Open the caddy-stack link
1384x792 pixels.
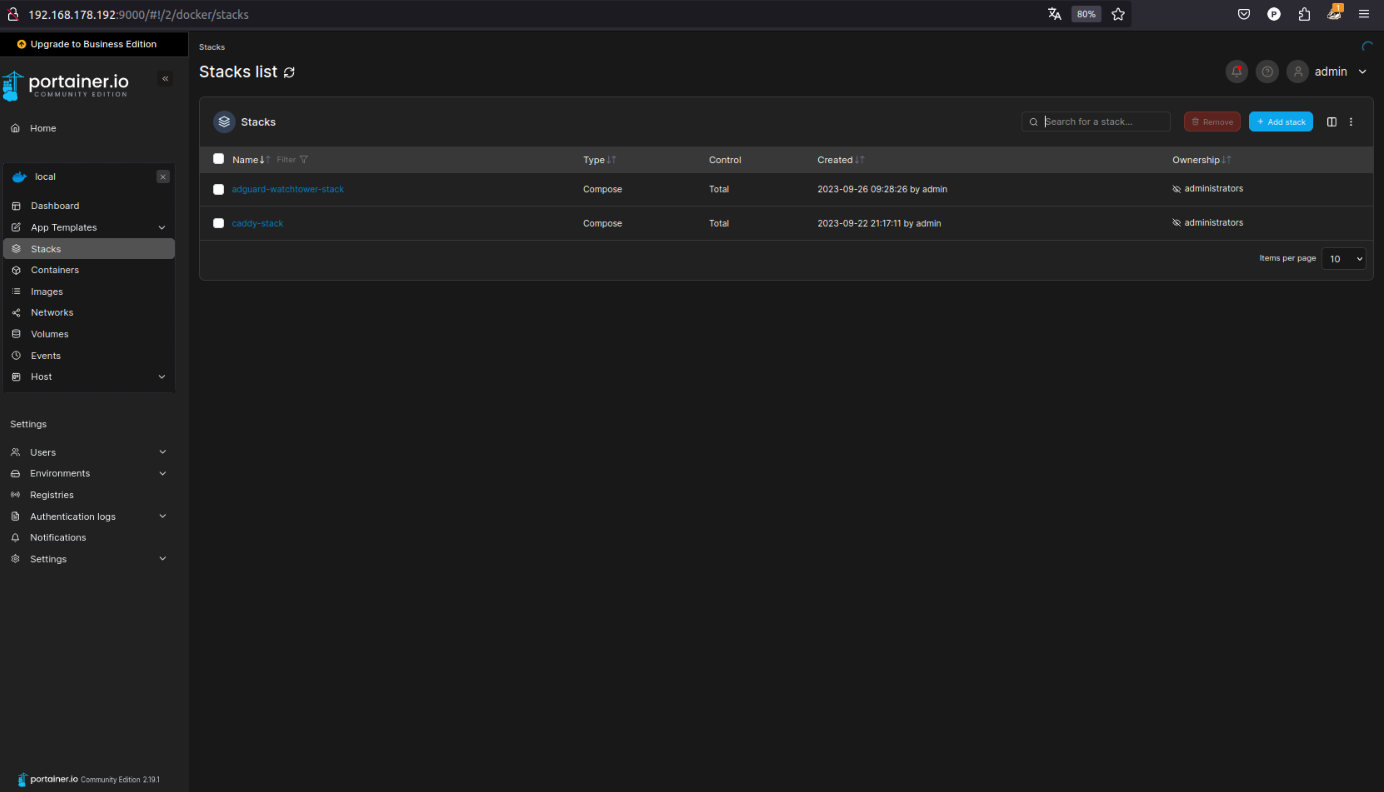coord(257,223)
